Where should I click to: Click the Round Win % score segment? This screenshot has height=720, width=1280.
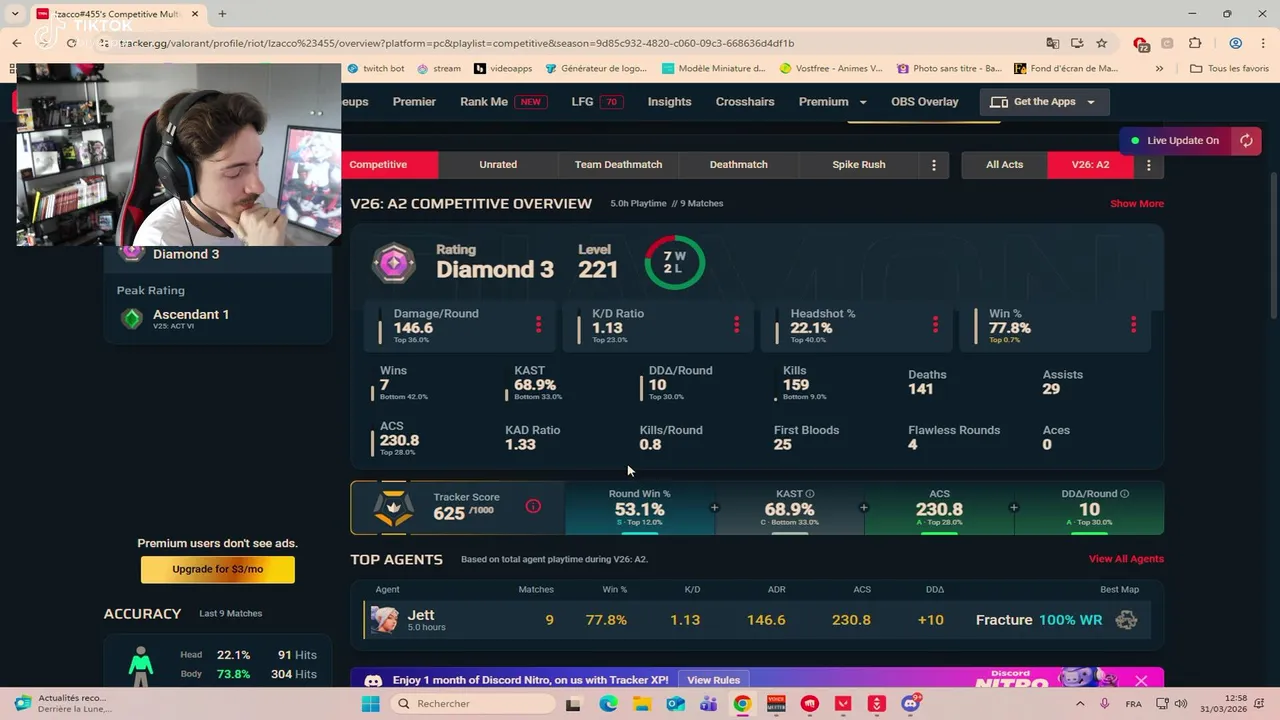pyautogui.click(x=640, y=508)
